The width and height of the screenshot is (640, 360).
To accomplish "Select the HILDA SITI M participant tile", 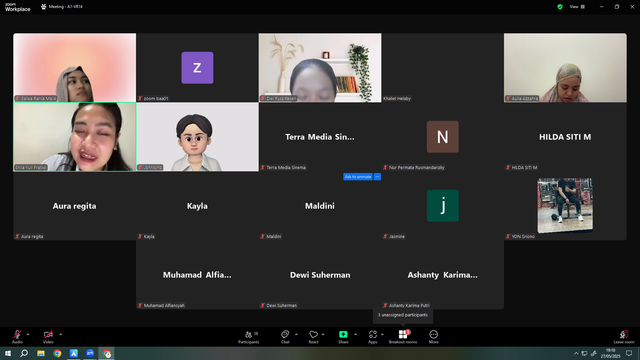I will click(x=565, y=137).
